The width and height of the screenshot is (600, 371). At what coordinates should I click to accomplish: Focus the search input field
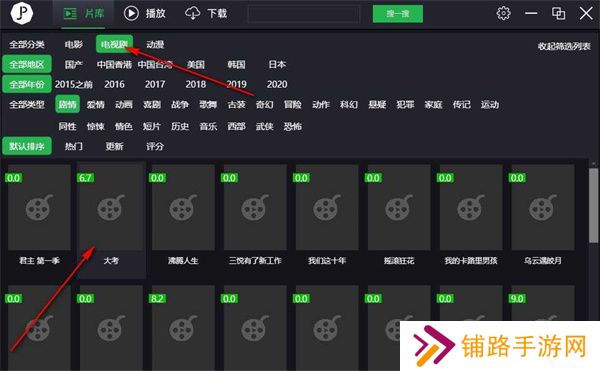(304, 14)
